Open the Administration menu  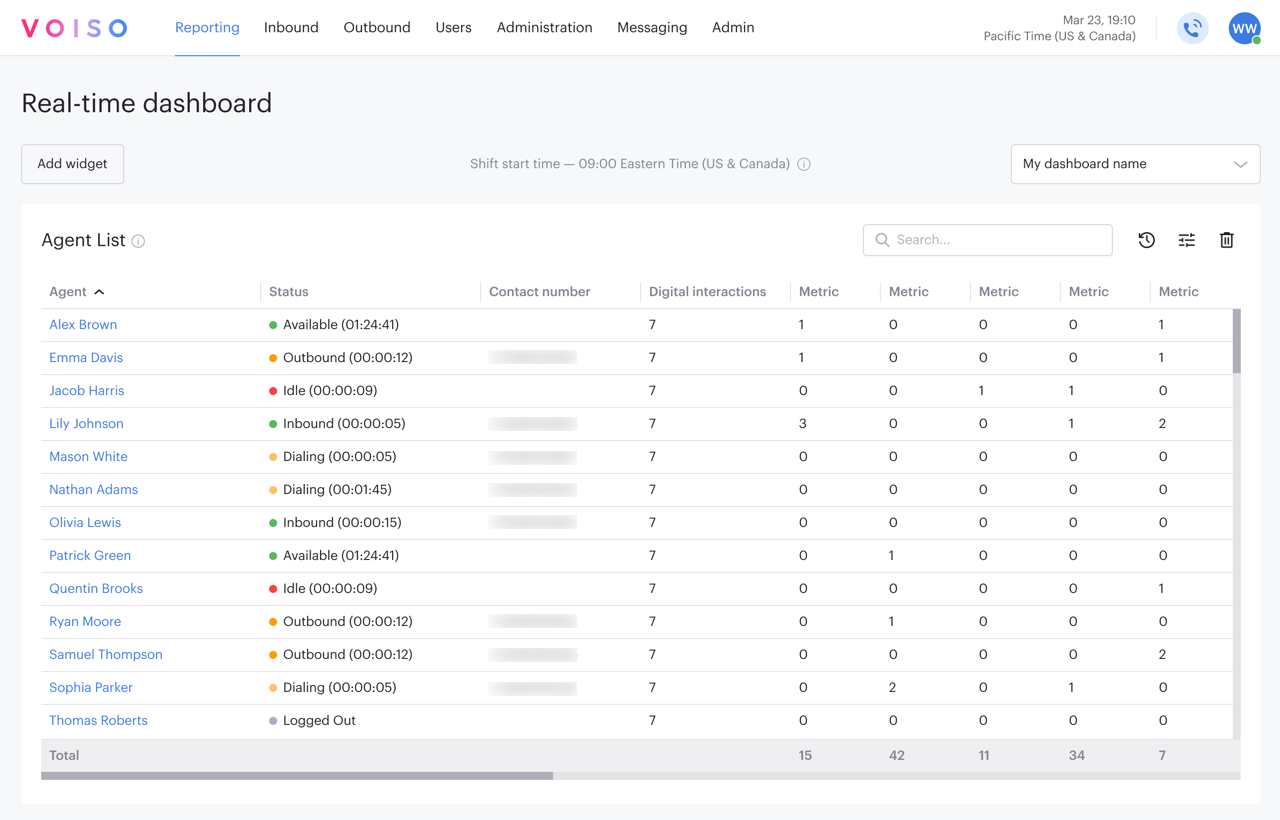(544, 27)
